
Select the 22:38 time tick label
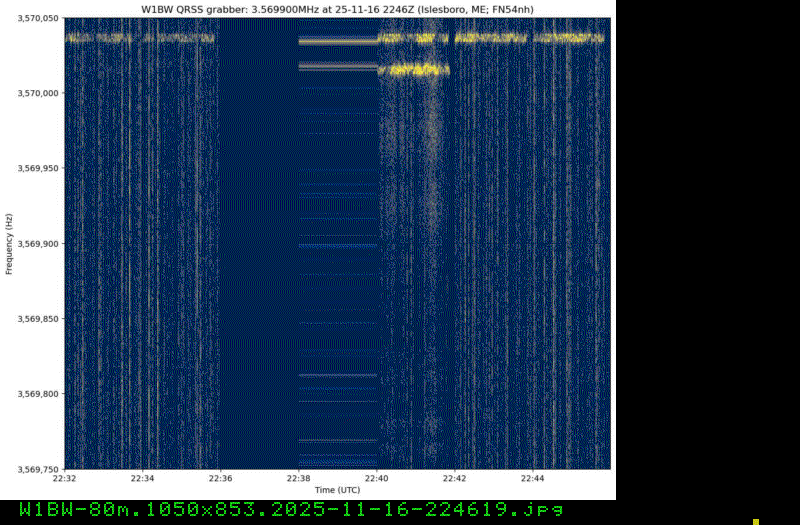click(x=299, y=478)
